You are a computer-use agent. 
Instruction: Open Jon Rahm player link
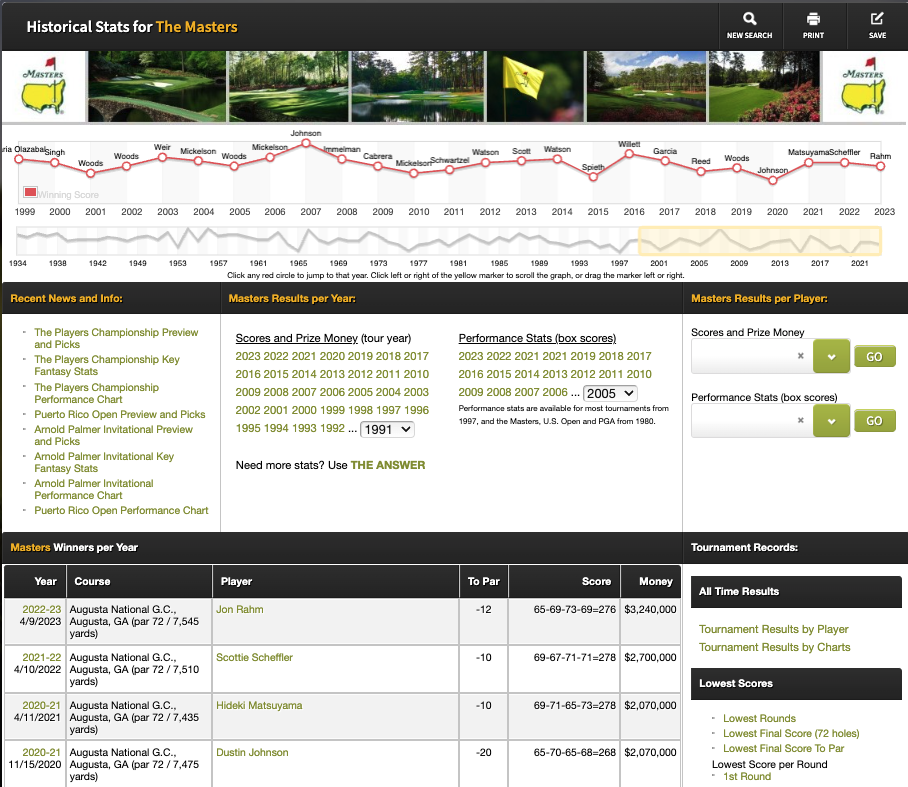pos(240,609)
